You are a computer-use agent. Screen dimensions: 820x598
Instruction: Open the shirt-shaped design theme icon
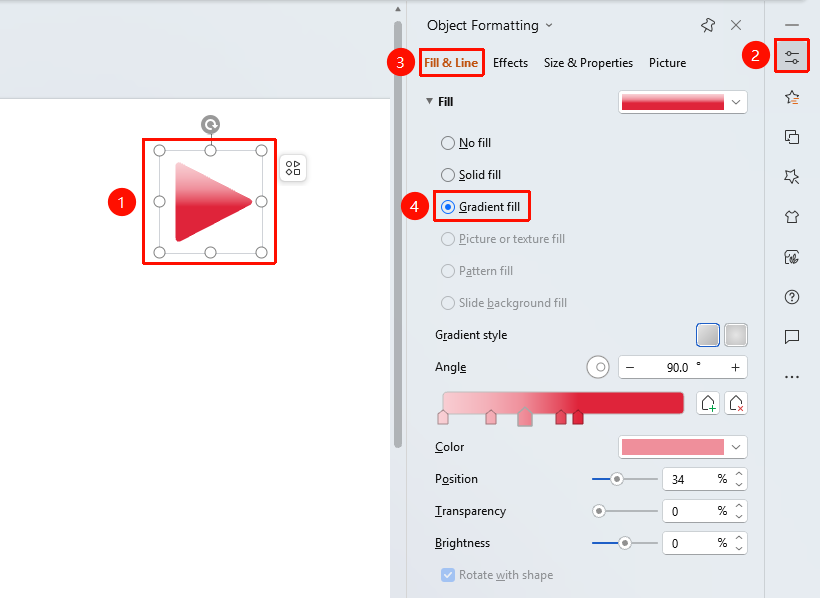[792, 216]
